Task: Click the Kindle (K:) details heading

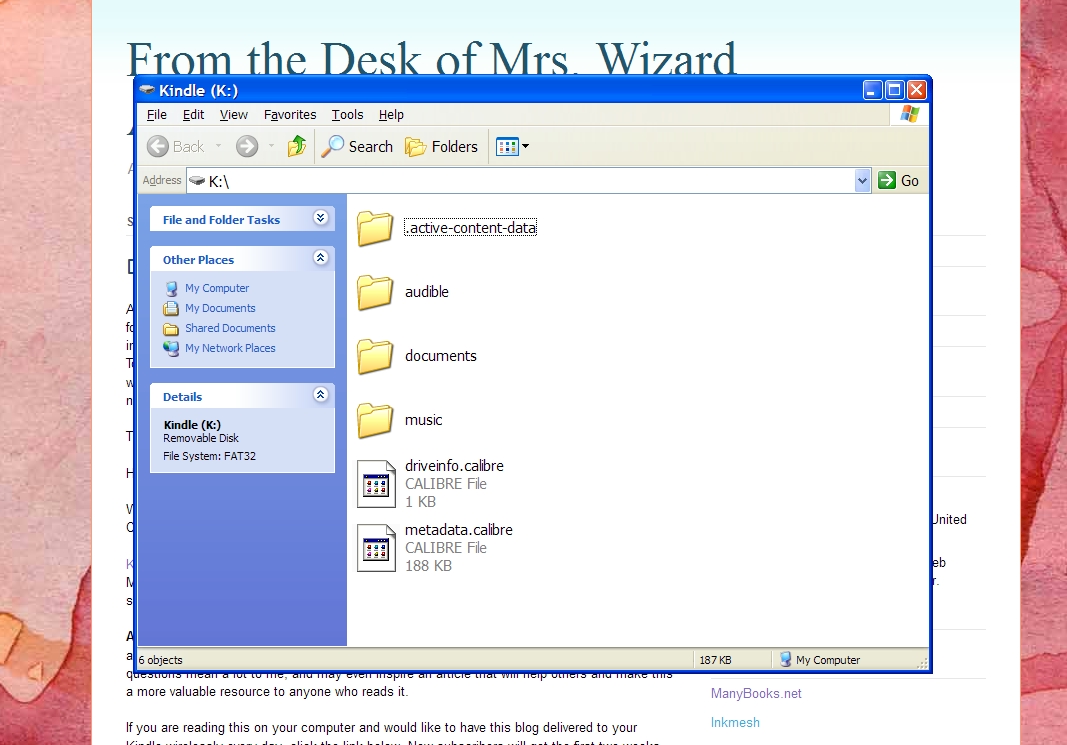Action: [x=192, y=424]
